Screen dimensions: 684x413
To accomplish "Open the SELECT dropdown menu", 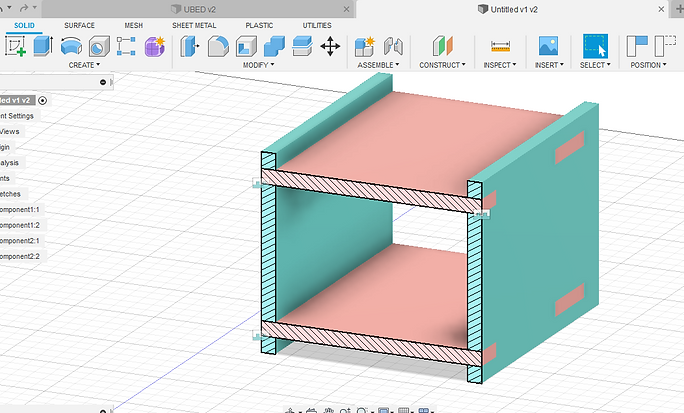I will pos(595,65).
